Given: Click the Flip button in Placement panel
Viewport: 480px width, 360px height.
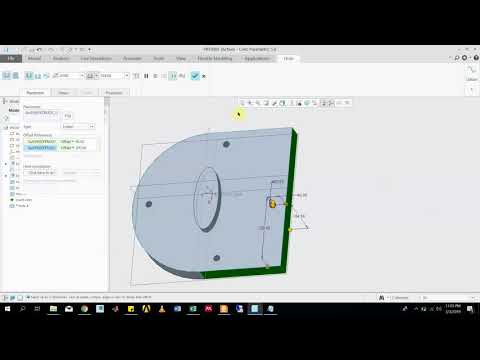Looking at the screenshot, I should 68,116.
